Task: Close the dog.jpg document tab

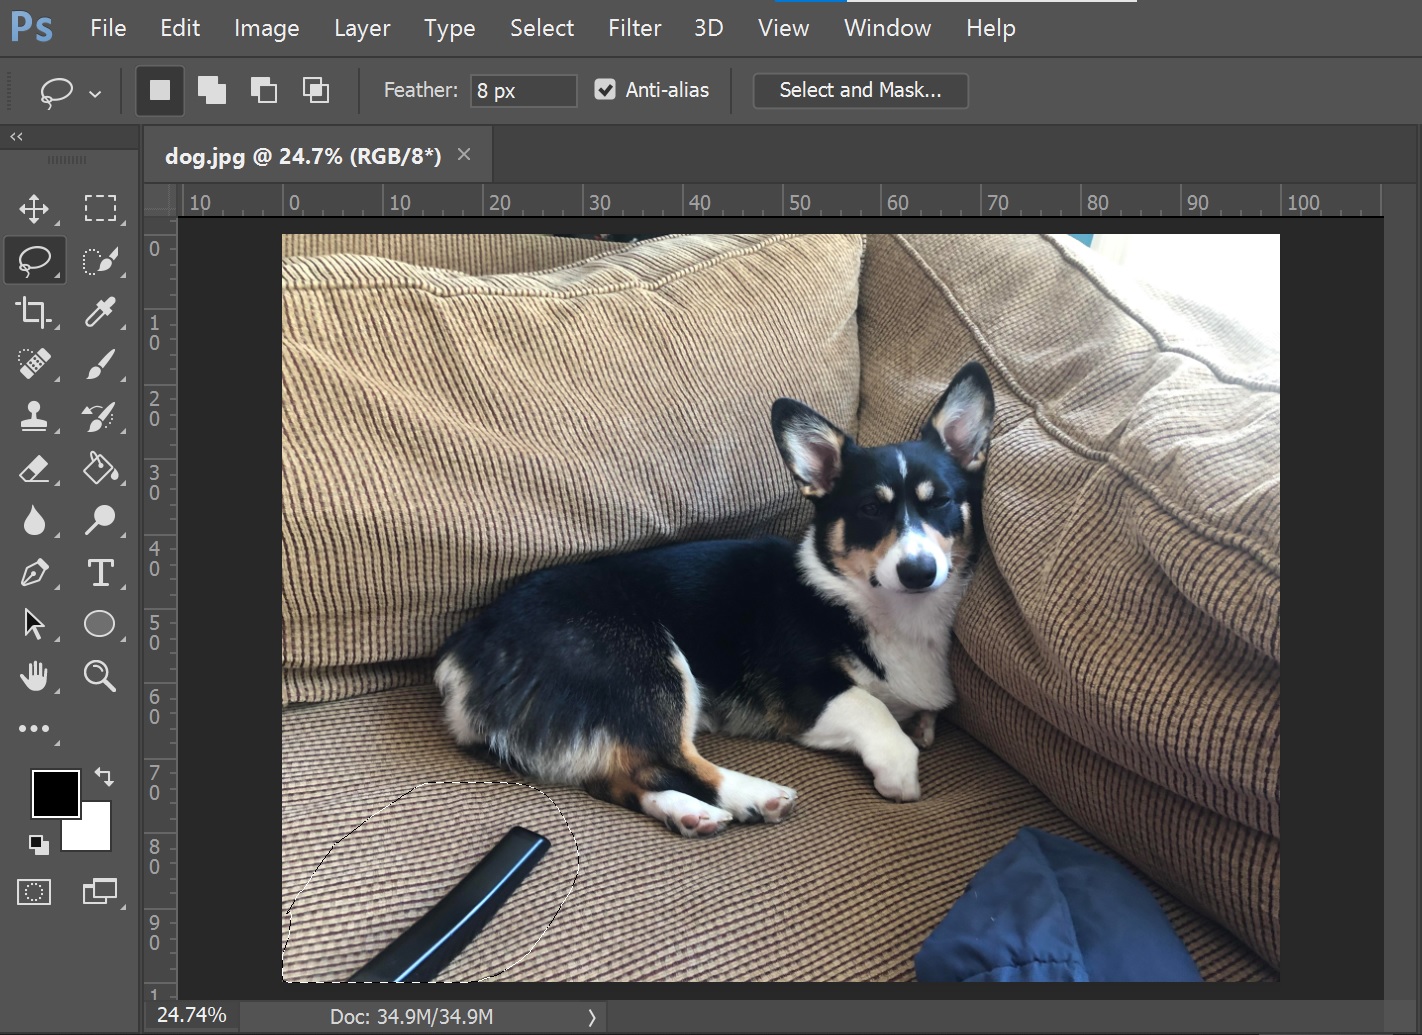Action: 464,154
